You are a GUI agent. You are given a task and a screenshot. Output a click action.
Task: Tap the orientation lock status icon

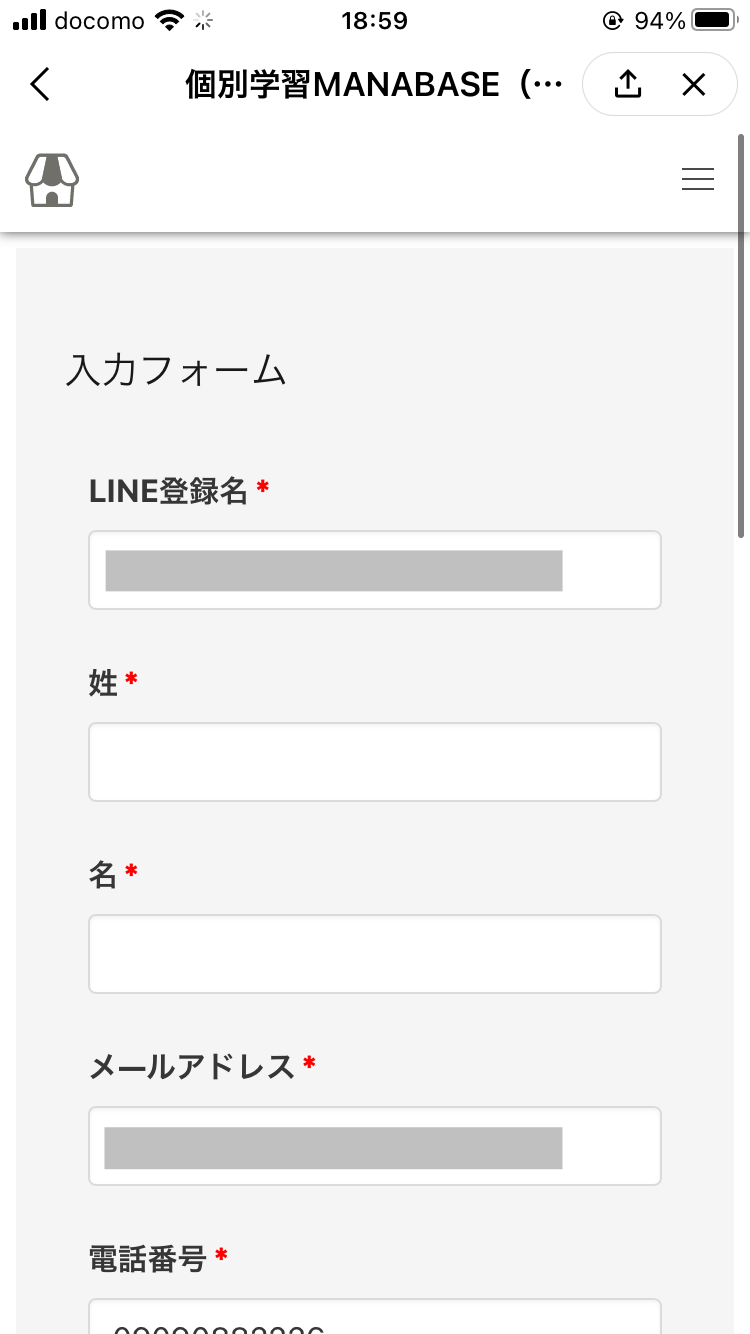613,20
